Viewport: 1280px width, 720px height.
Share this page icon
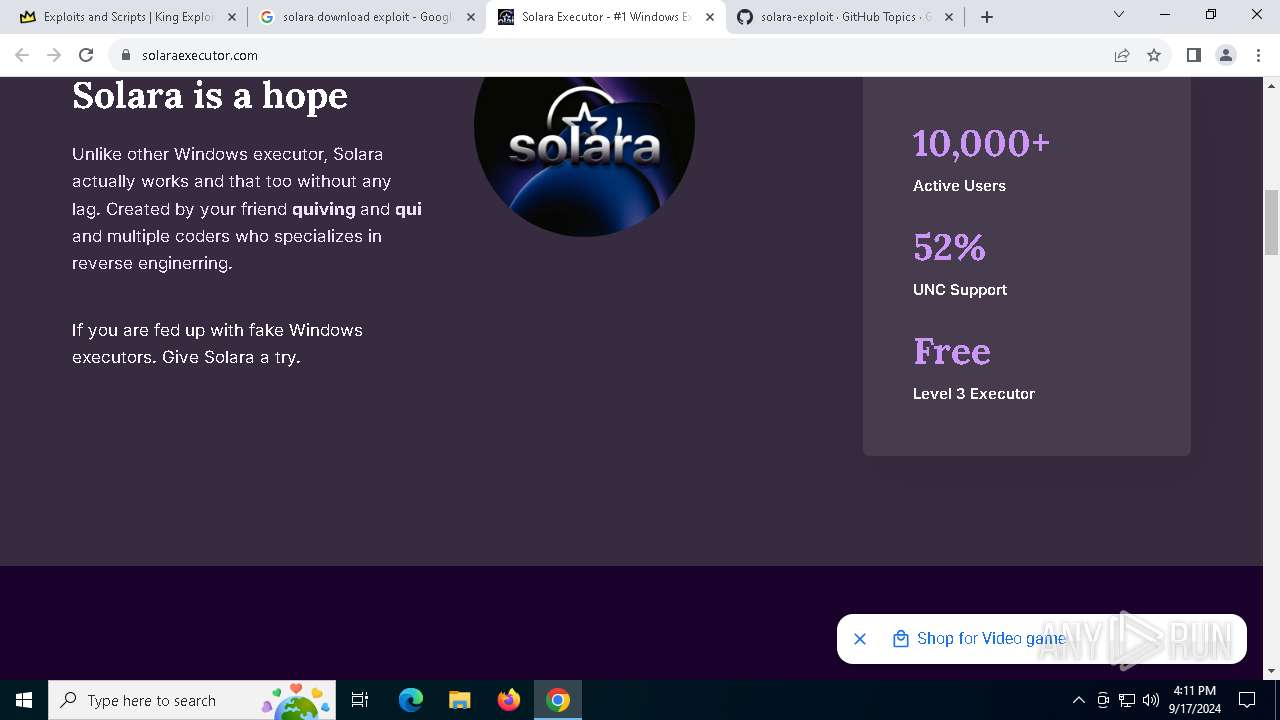(x=1122, y=55)
